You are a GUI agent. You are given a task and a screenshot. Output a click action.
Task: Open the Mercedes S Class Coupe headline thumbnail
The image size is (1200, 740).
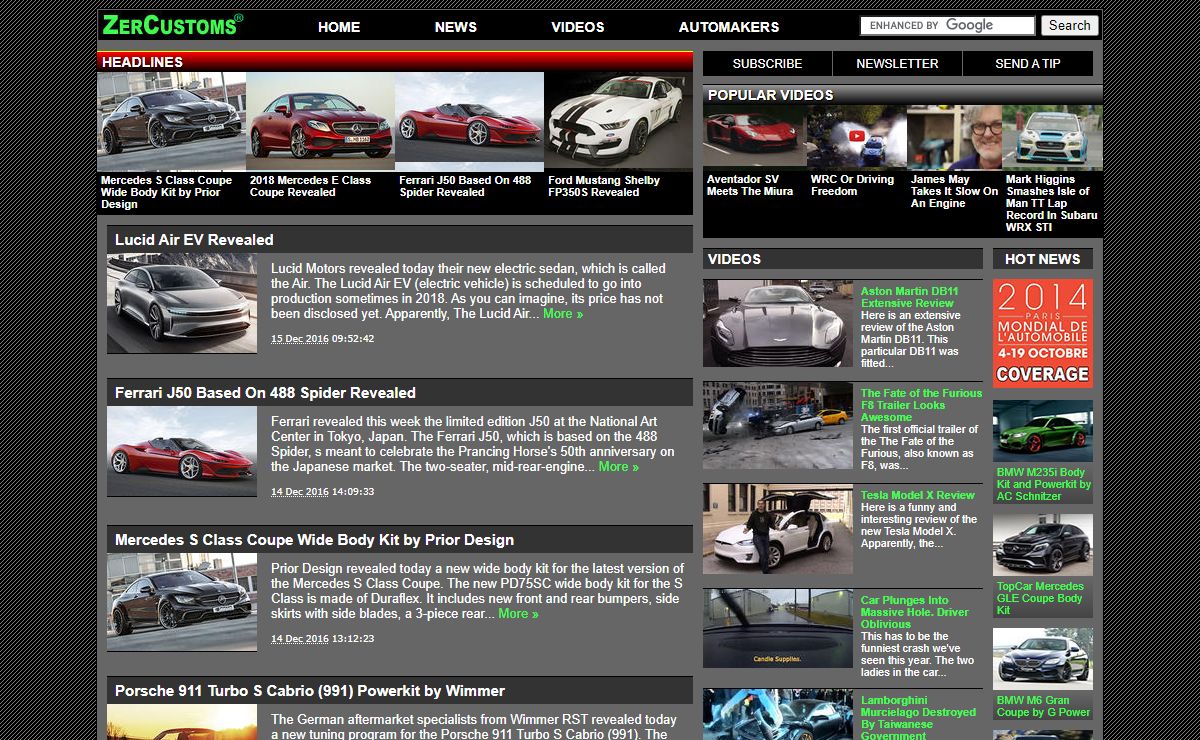coord(171,122)
